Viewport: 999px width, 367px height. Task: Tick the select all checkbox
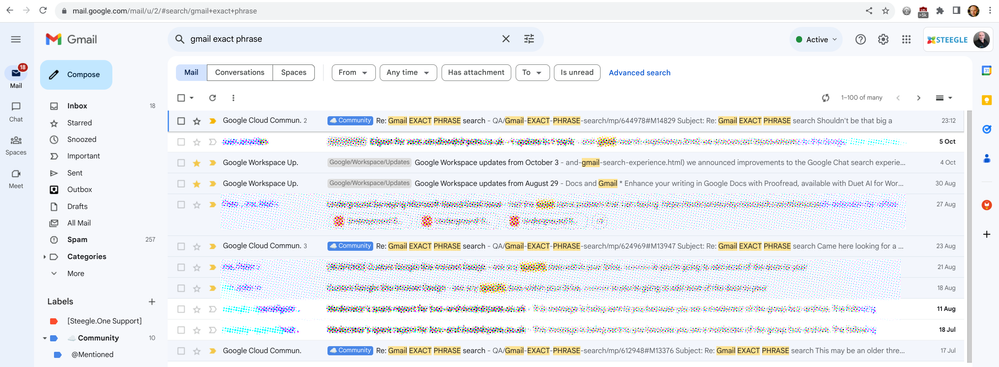coord(181,98)
